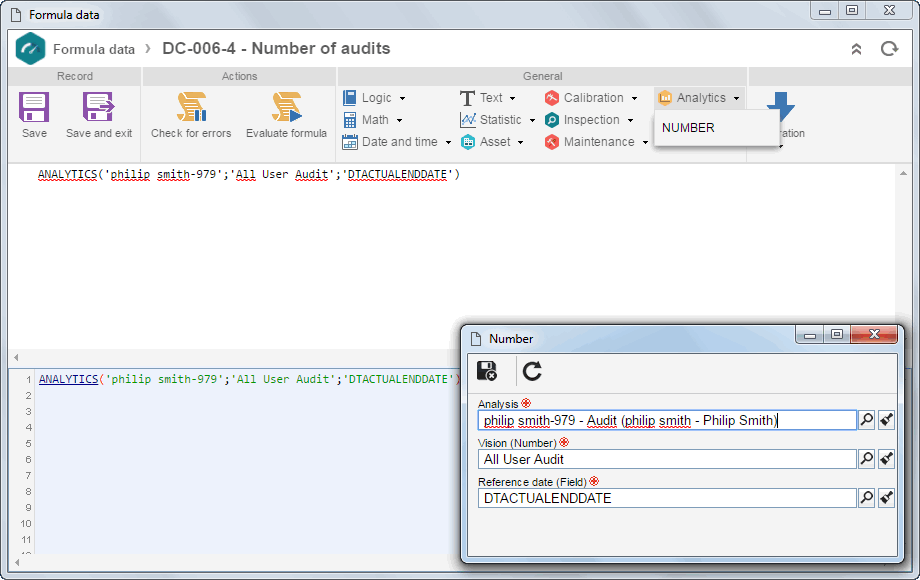This screenshot has width=920, height=580.
Task: Expand the Math dropdown arrow
Action: pyautogui.click(x=400, y=121)
